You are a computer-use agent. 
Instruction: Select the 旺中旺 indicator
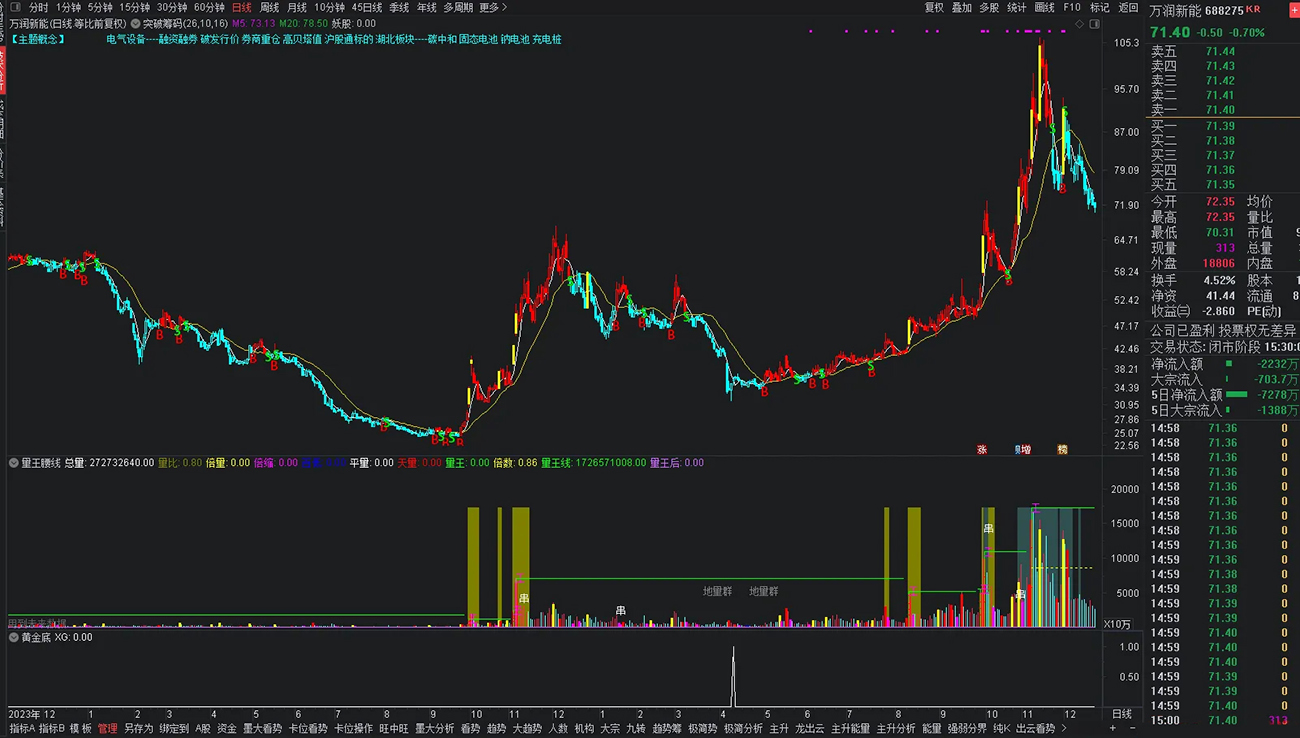[x=394, y=729]
